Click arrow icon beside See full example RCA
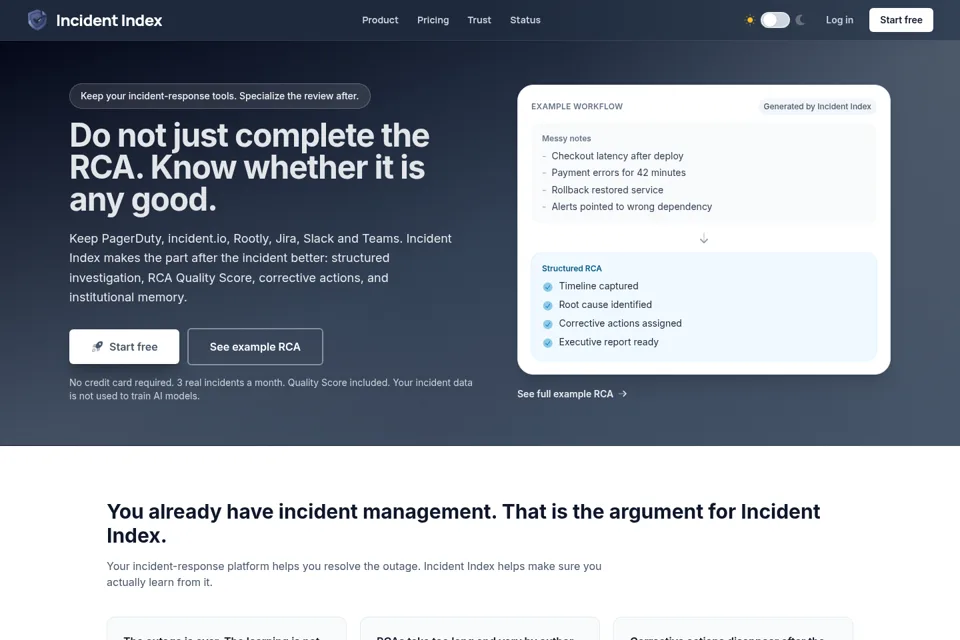Image resolution: width=960 pixels, height=640 pixels. 623,394
